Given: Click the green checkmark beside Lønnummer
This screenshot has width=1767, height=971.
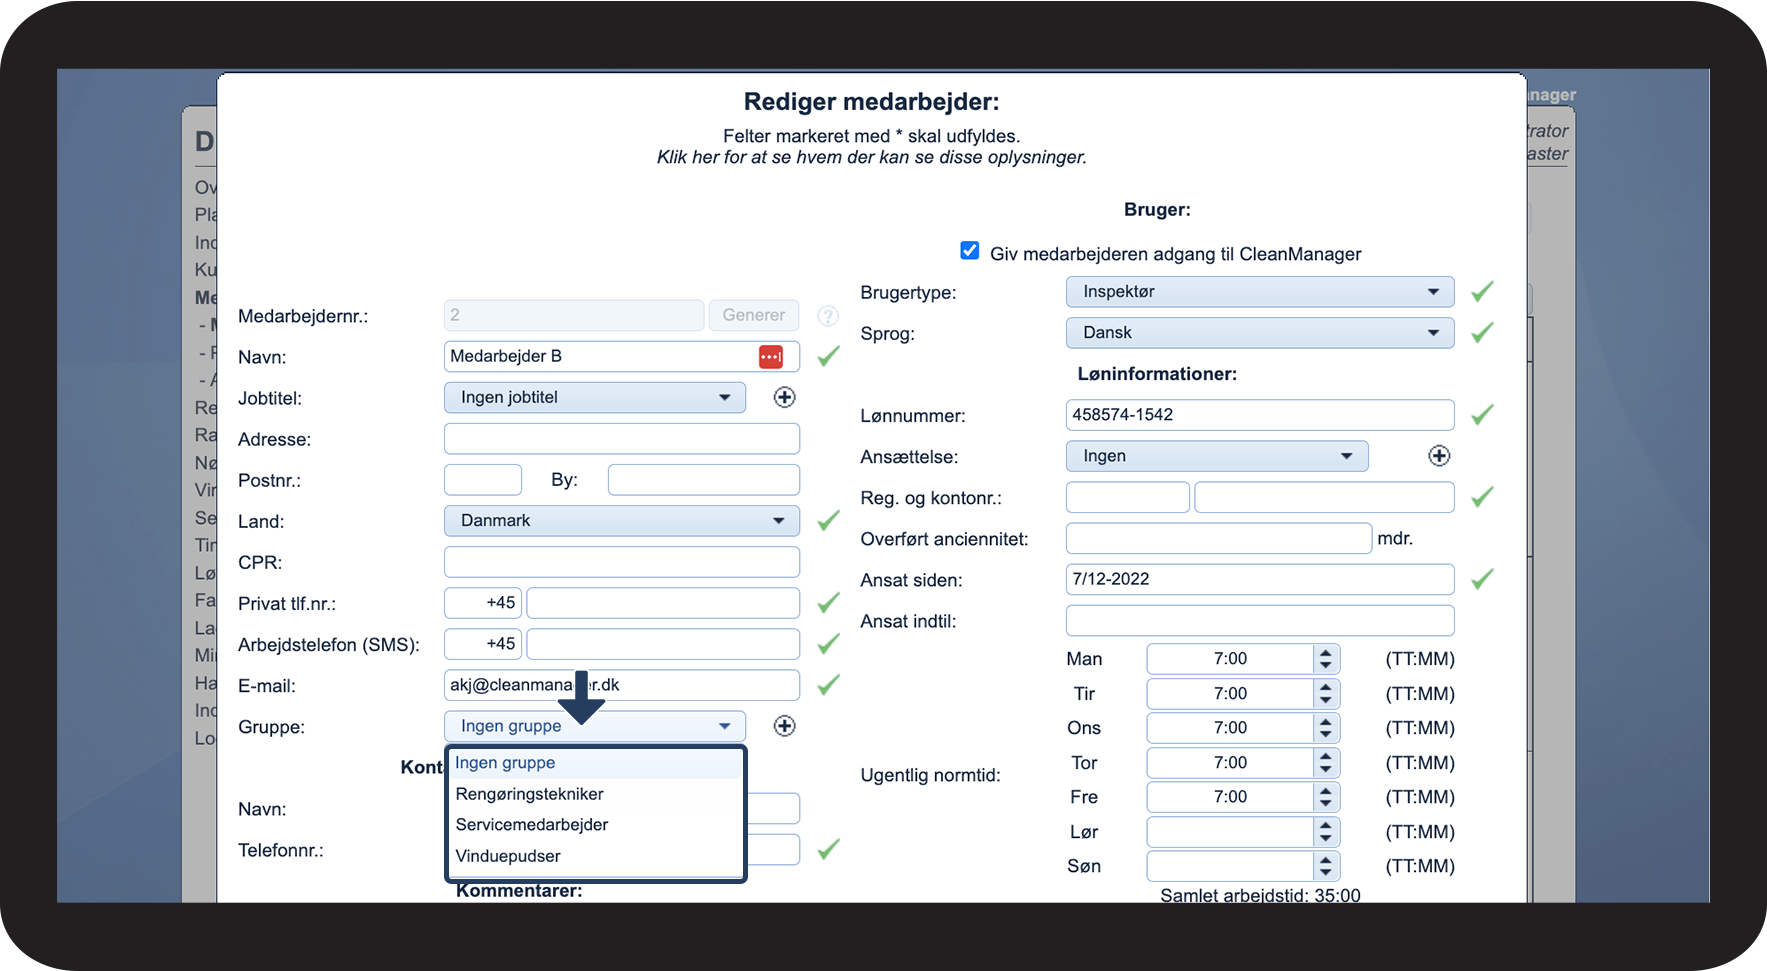Looking at the screenshot, I should coord(1482,414).
